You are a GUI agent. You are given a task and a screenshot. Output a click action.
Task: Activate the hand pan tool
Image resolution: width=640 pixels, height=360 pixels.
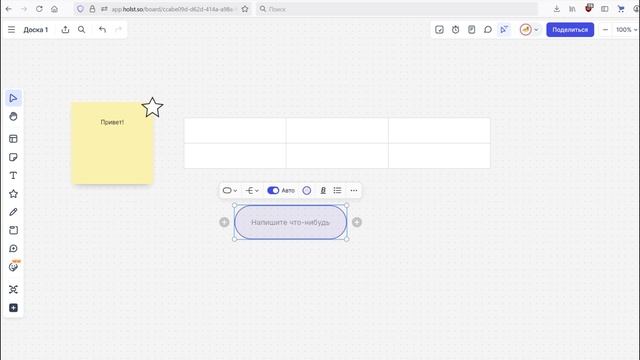(13, 116)
